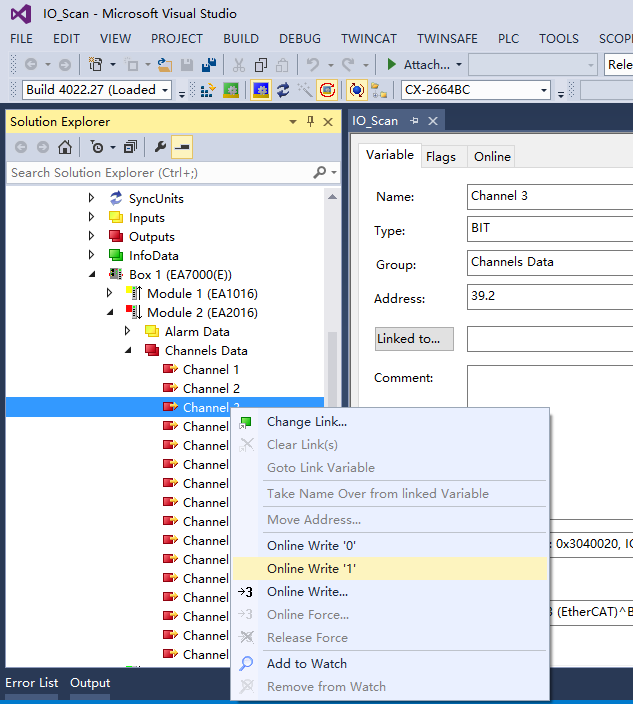Image resolution: width=633 pixels, height=704 pixels.
Task: Open the TWINSAFE menu
Action: 447,39
